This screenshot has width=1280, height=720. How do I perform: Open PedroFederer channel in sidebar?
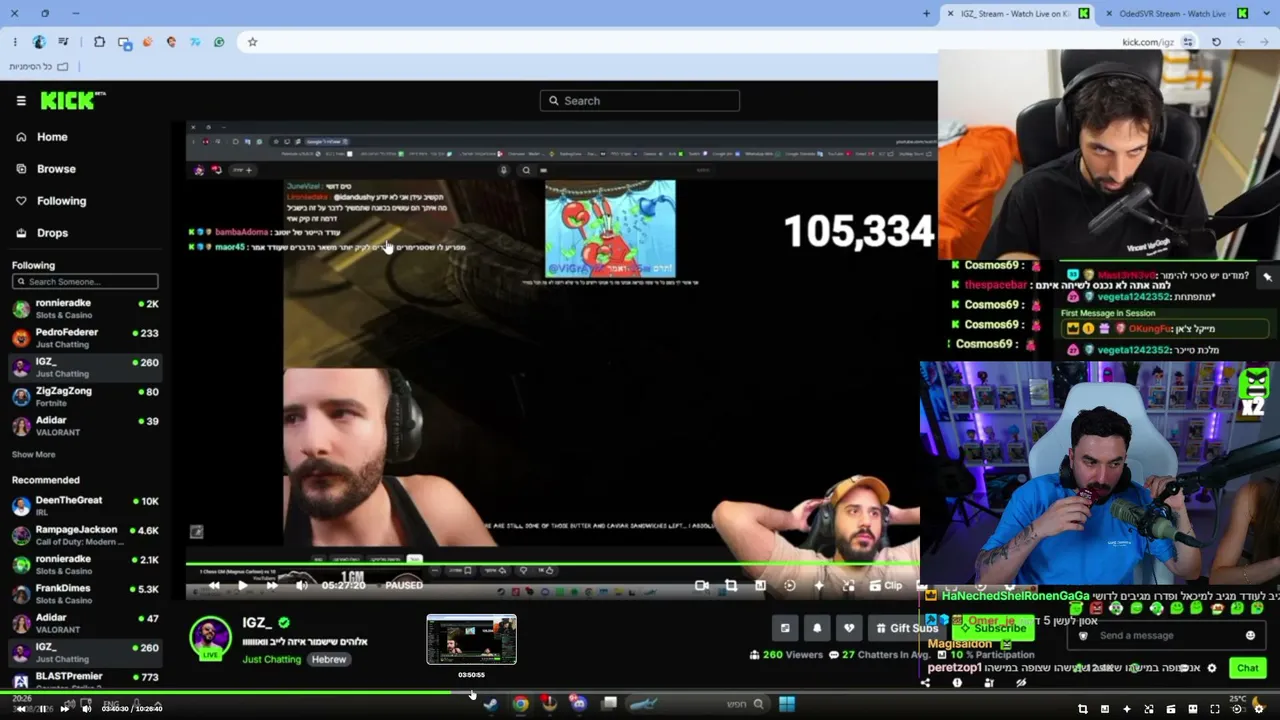pyautogui.click(x=85, y=338)
